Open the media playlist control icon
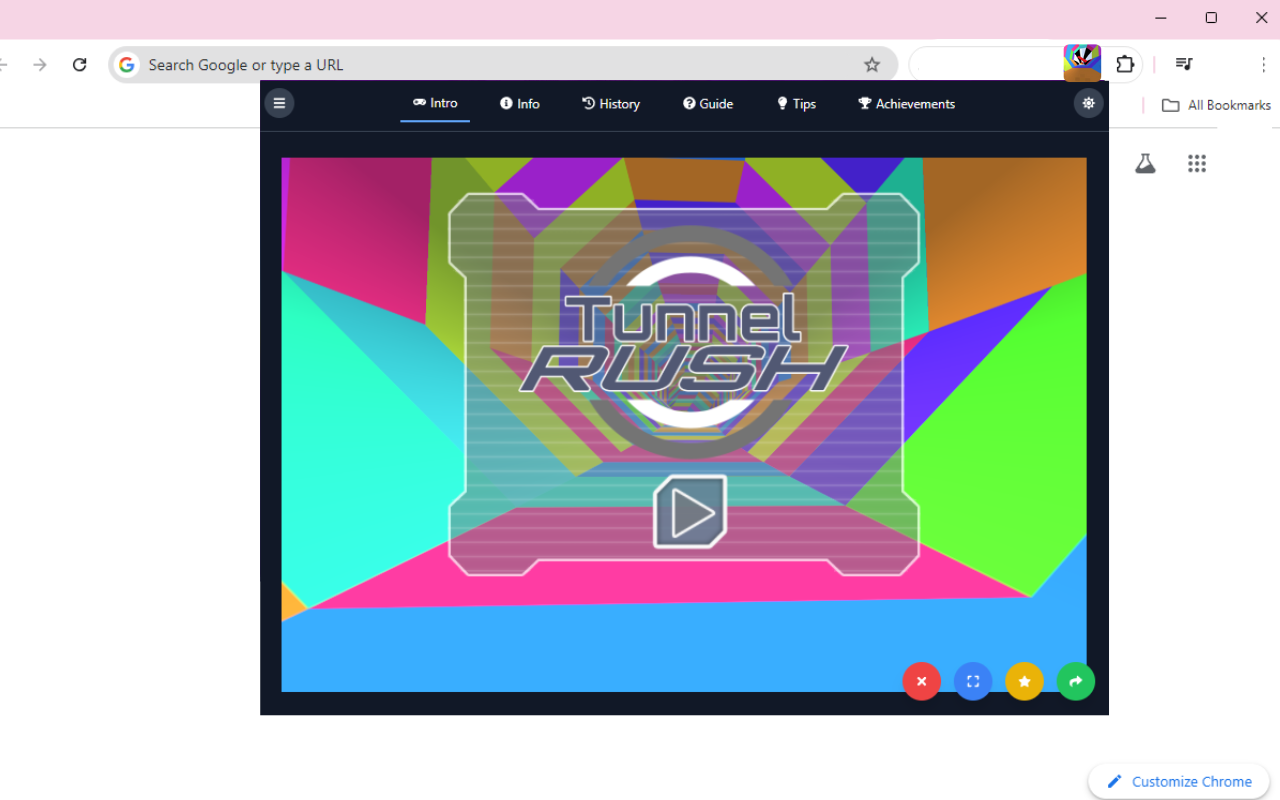 tap(1183, 63)
